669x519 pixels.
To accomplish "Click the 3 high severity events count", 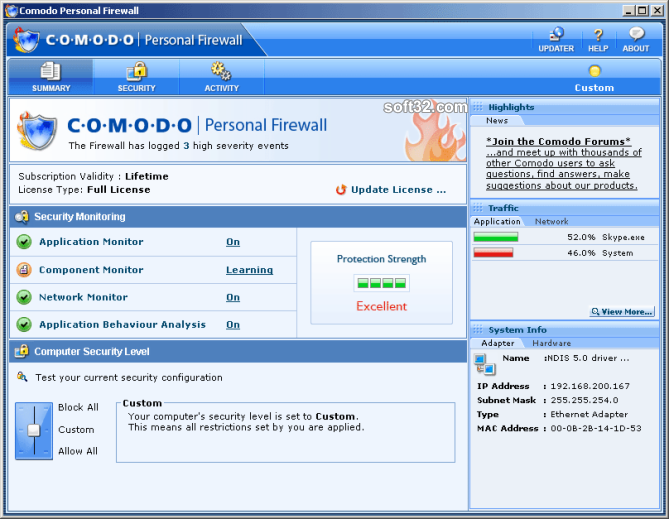I will 186,146.
